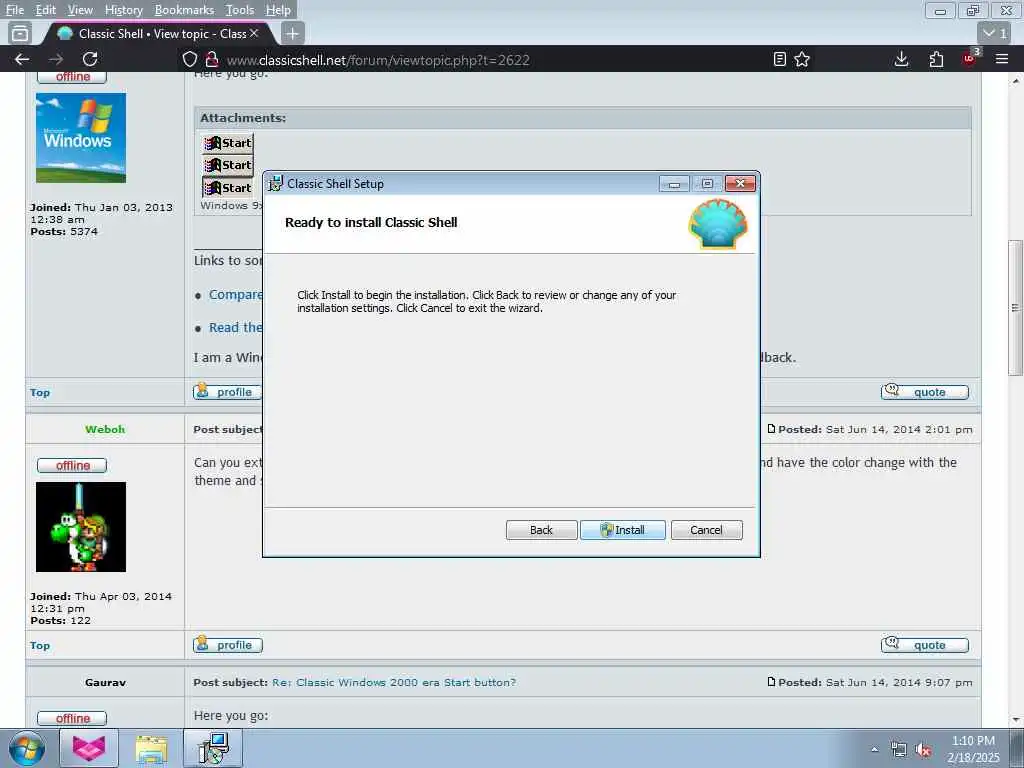The height and width of the screenshot is (768, 1024).
Task: Quote Weboh's post
Action: pos(925,645)
